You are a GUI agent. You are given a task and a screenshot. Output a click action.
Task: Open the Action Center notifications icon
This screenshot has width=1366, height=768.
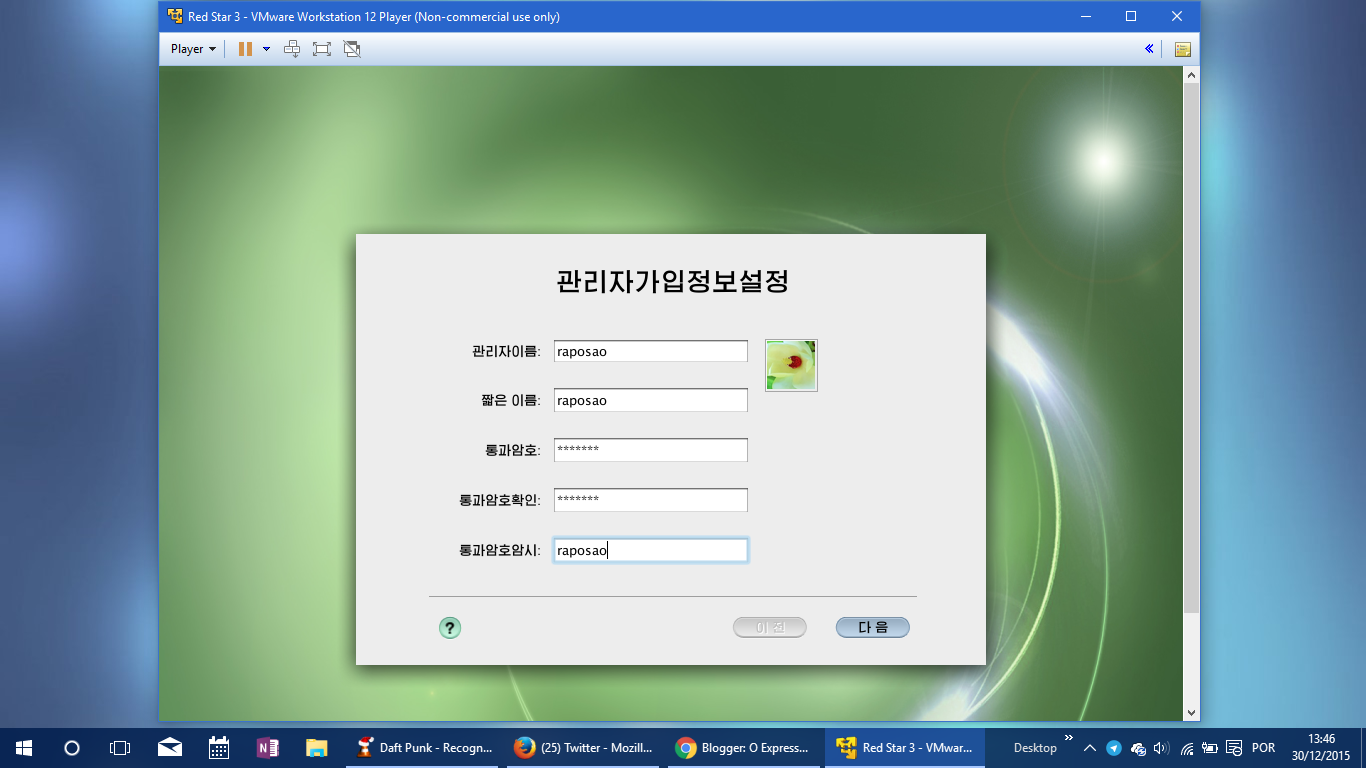[x=1234, y=748]
